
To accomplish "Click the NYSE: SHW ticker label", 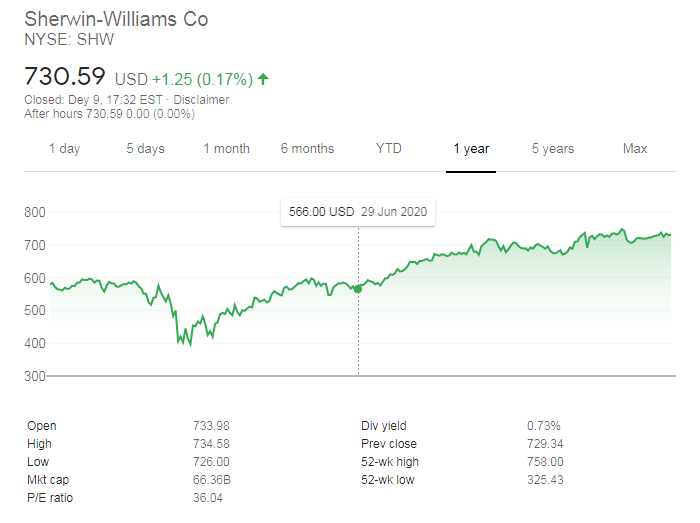I will pyautogui.click(x=66, y=40).
